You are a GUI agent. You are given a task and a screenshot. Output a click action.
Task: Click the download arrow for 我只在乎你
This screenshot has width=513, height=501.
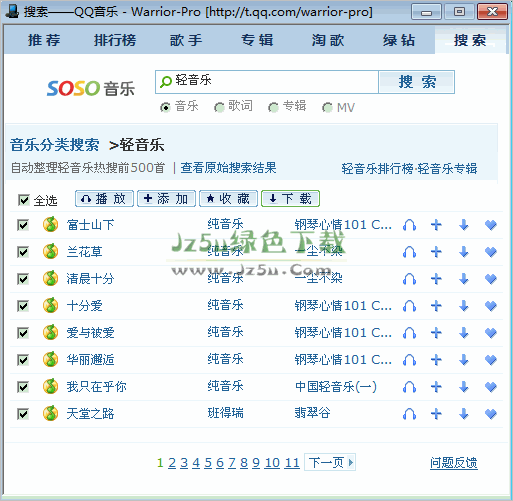(464, 387)
